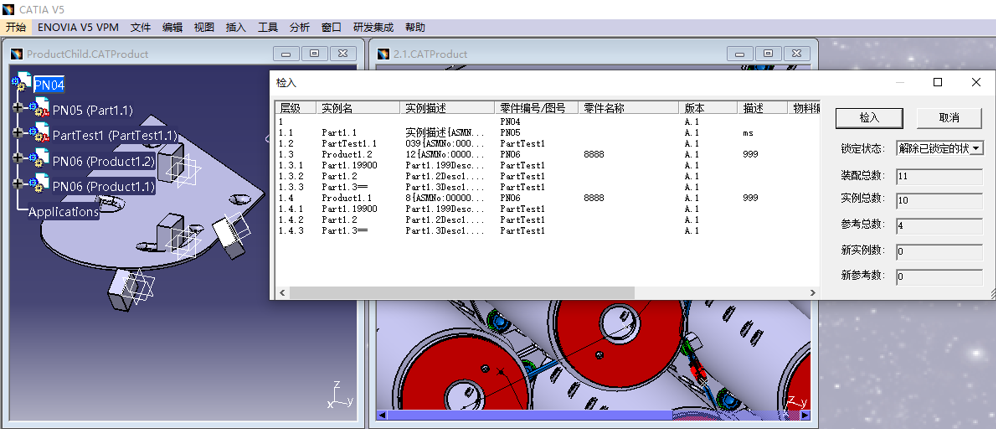This screenshot has width=996, height=429.
Task: Click the 新实例数 field
Action: (x=939, y=252)
